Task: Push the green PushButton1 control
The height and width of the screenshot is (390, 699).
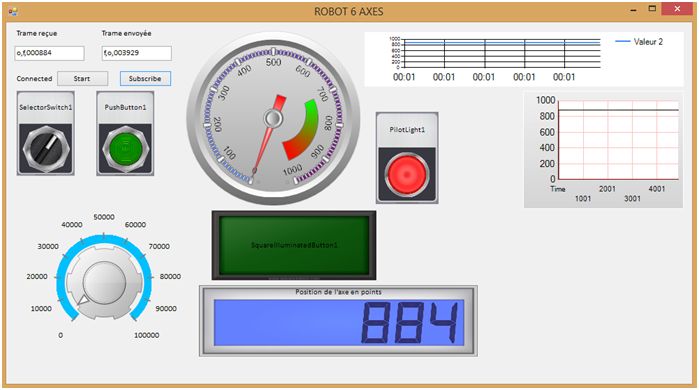Action: (x=125, y=149)
